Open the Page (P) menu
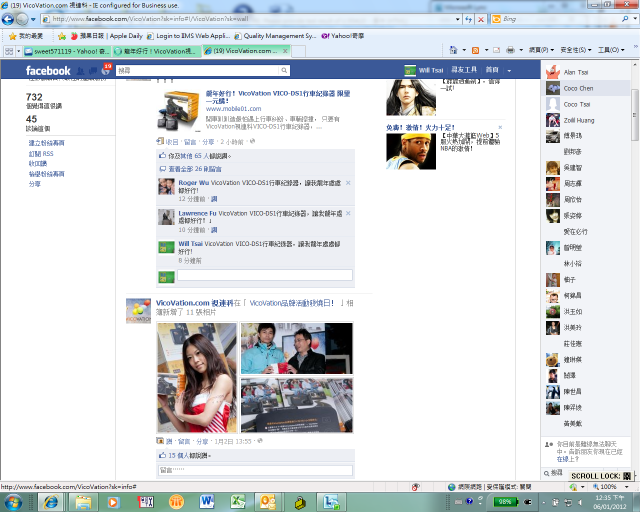This screenshot has width=640, height=512. point(541,50)
